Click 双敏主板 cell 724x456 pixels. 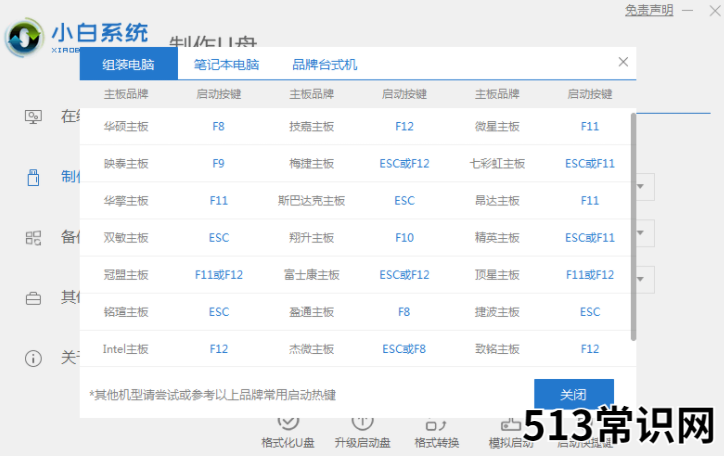126,238
